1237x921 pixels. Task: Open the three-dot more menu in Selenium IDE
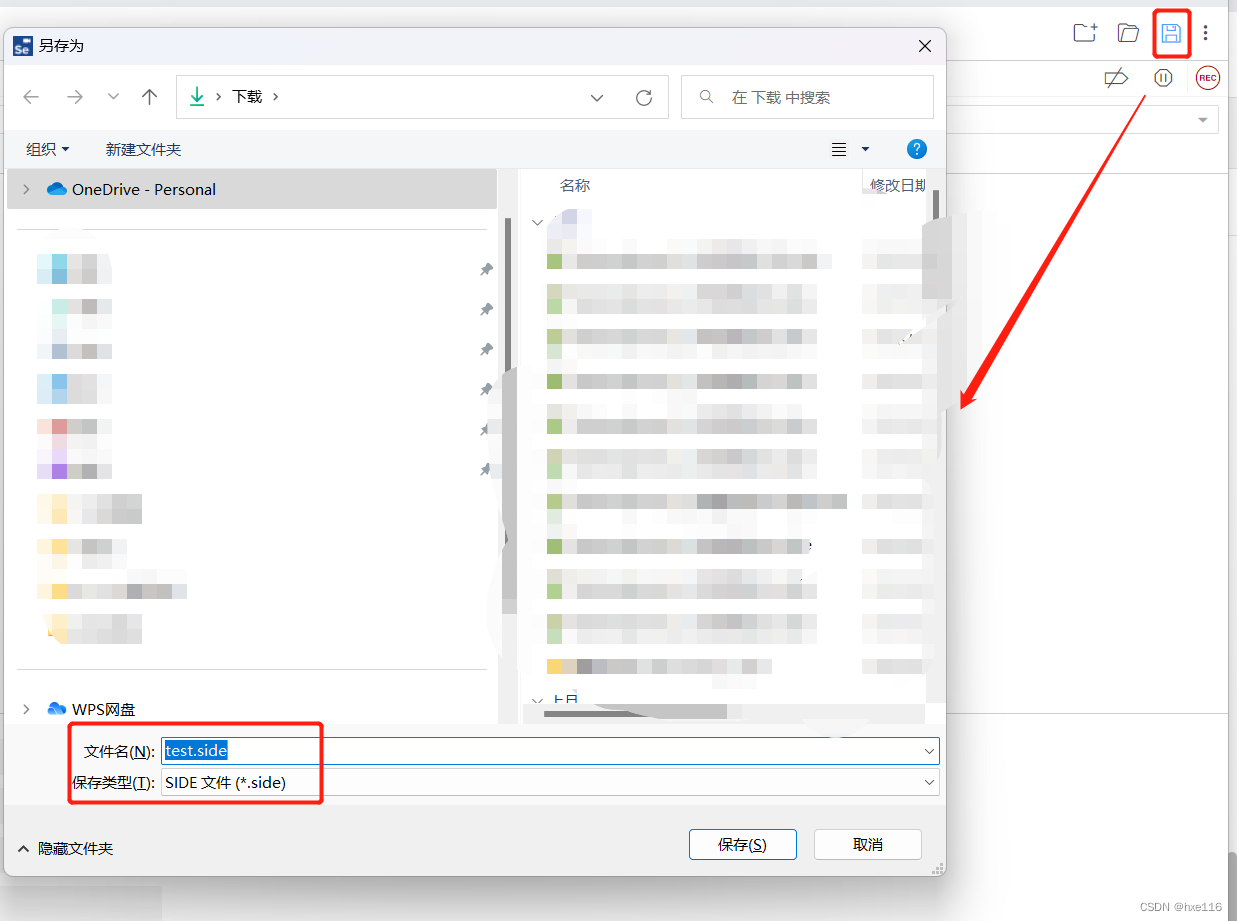click(x=1206, y=33)
